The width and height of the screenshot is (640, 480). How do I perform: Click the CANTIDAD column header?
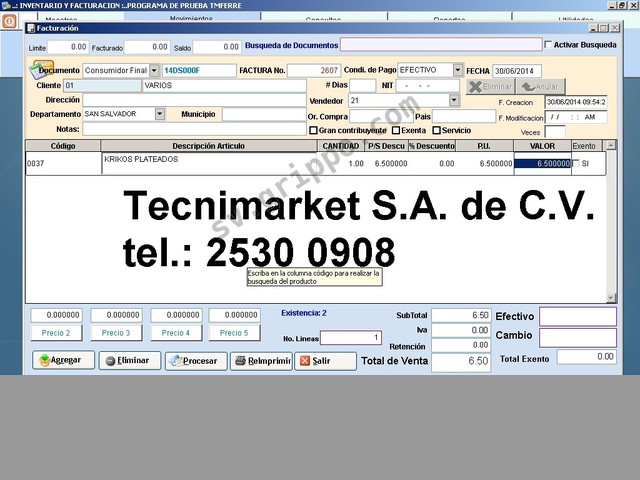point(341,146)
